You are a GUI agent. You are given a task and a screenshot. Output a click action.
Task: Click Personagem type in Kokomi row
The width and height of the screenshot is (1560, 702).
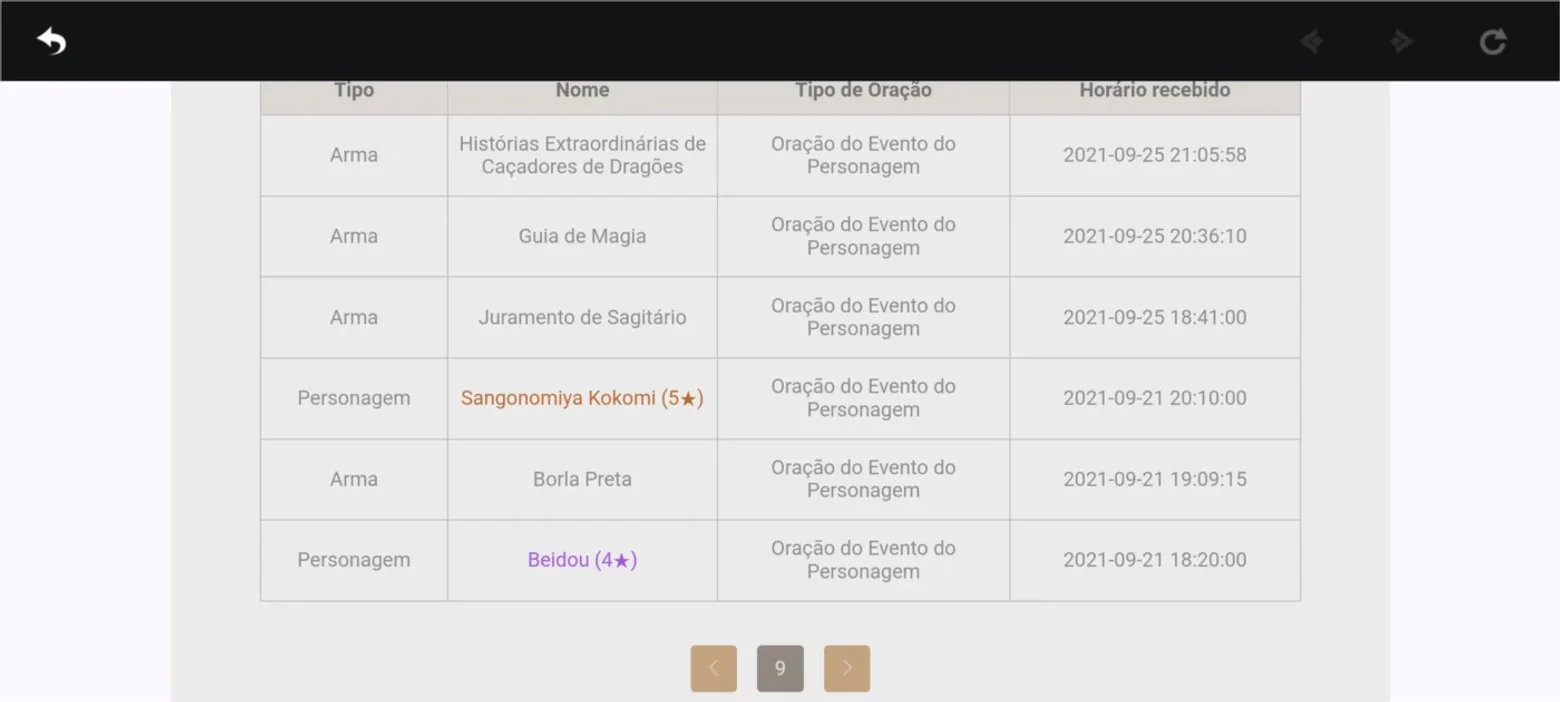point(354,398)
